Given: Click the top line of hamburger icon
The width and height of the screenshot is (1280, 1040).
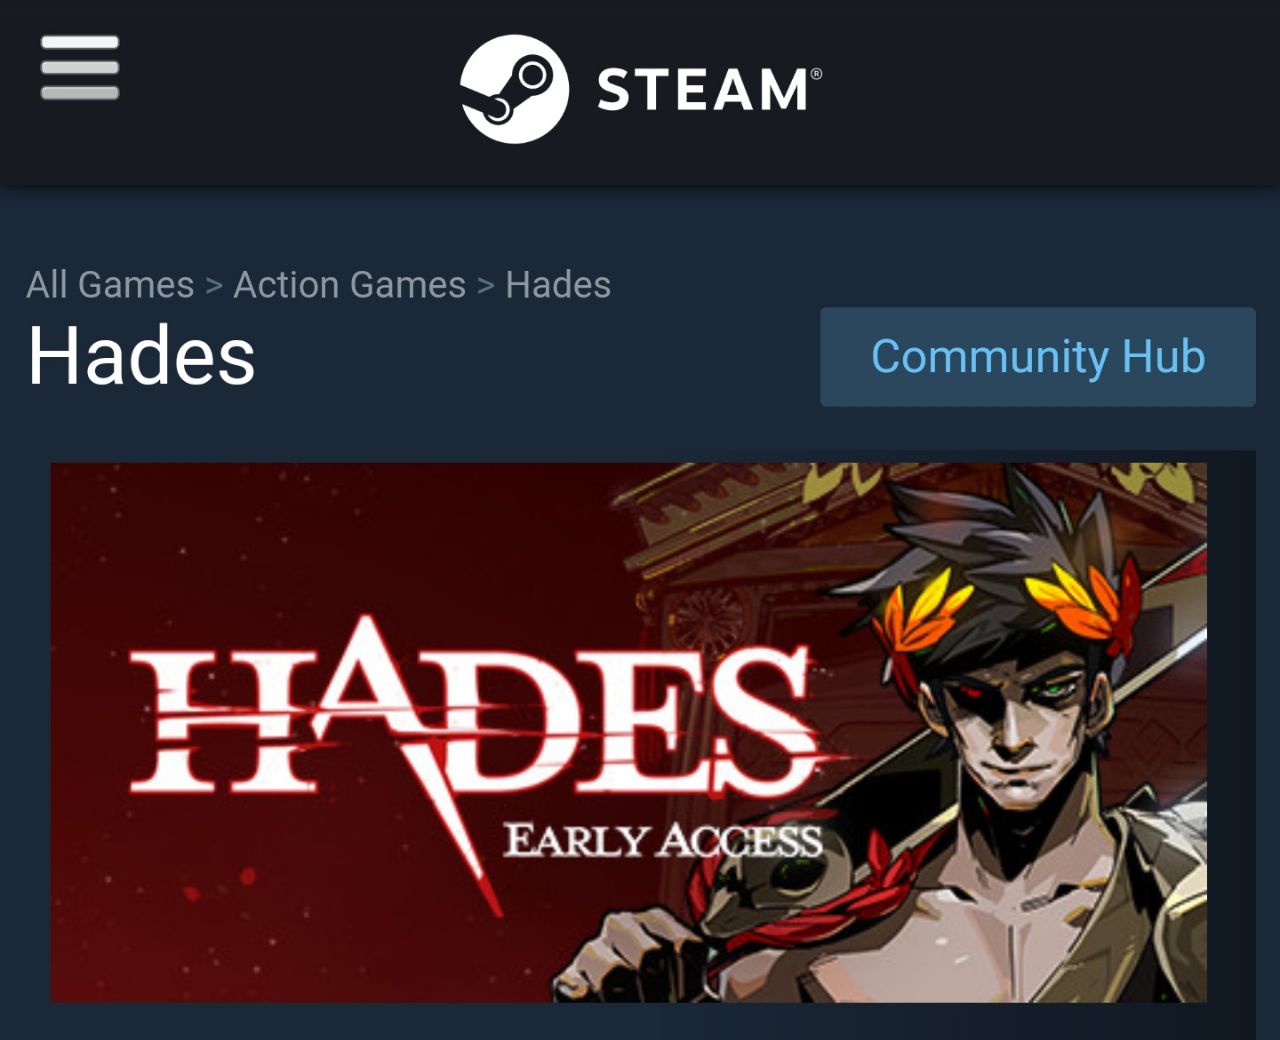Looking at the screenshot, I should tap(80, 42).
